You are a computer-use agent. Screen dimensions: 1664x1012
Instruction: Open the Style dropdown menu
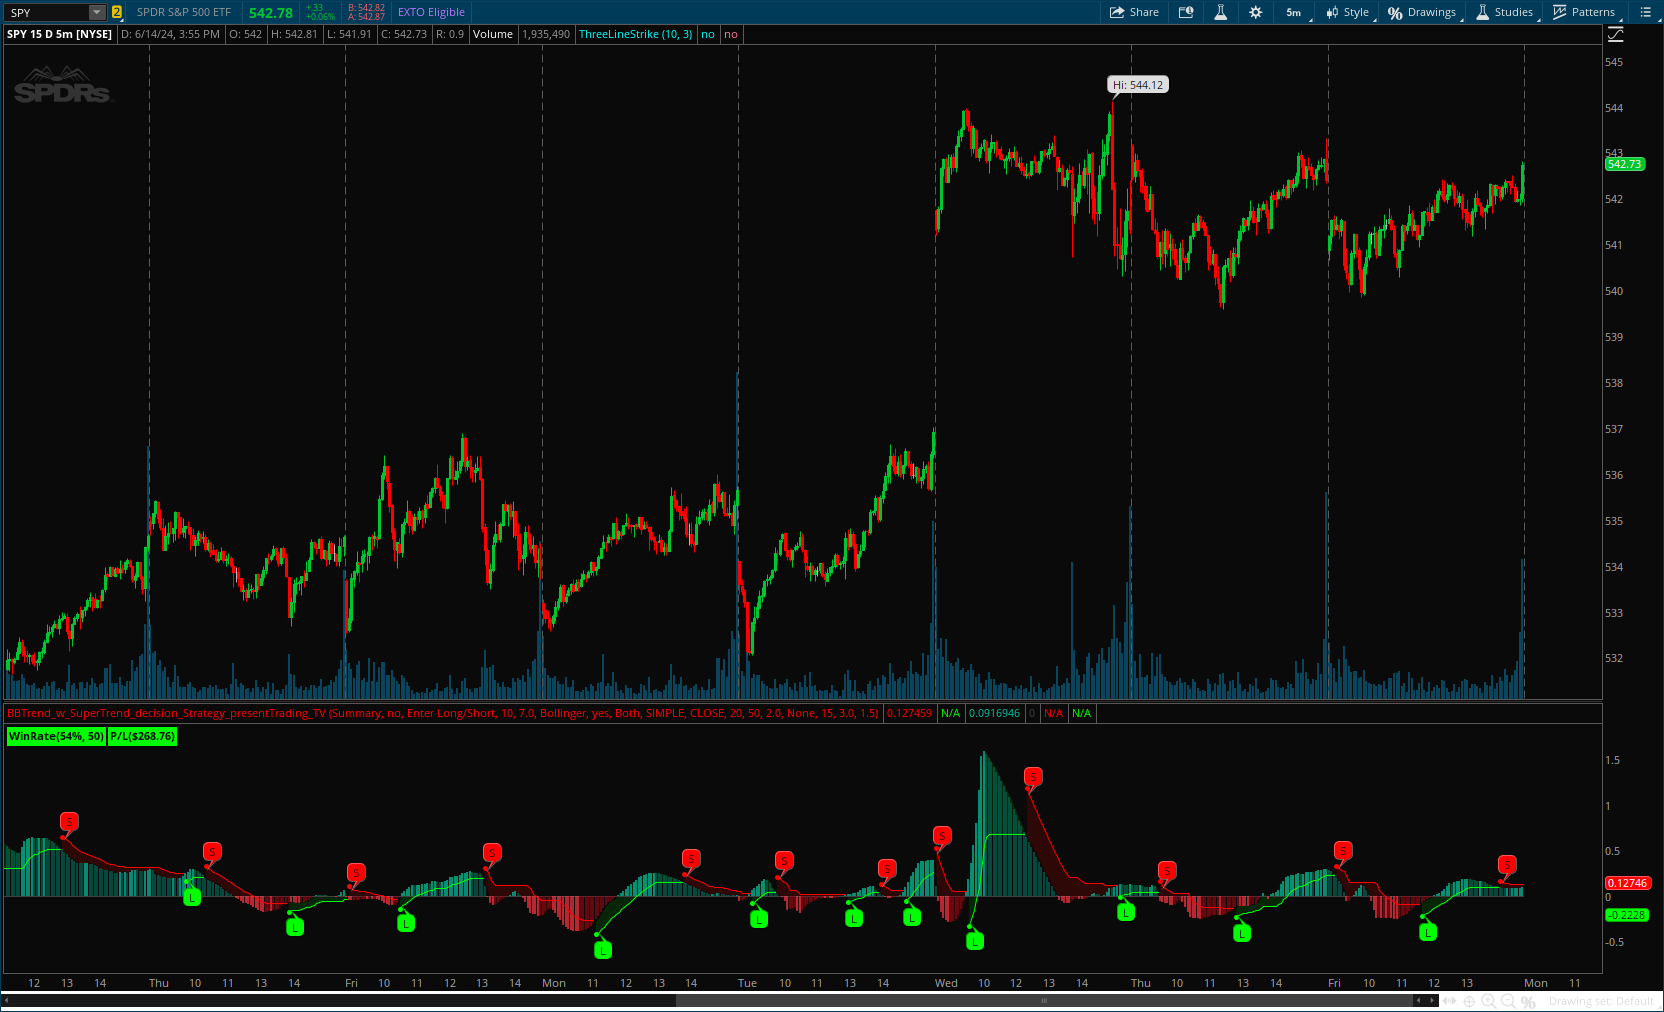coord(1348,12)
